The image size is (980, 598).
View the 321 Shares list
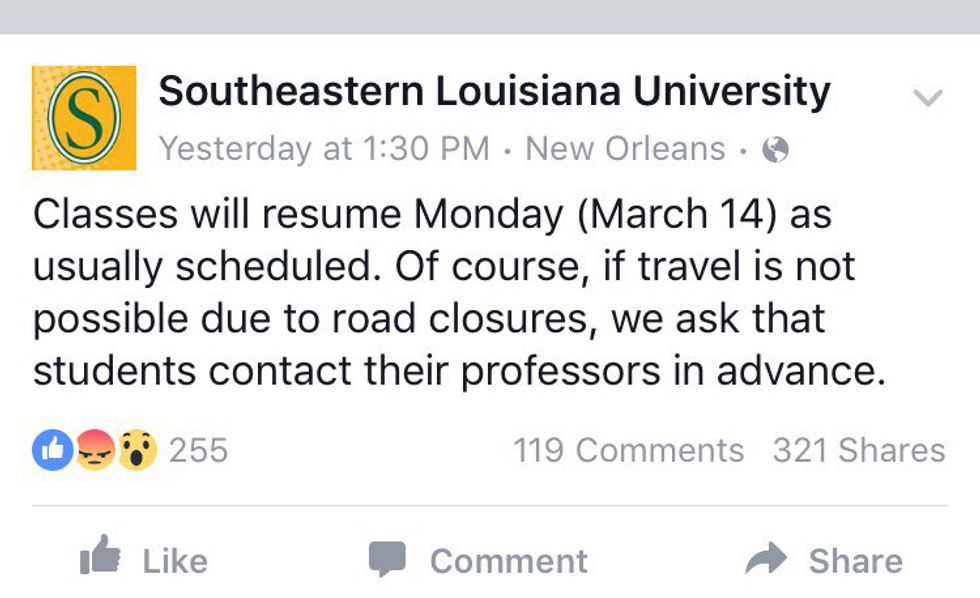point(858,451)
